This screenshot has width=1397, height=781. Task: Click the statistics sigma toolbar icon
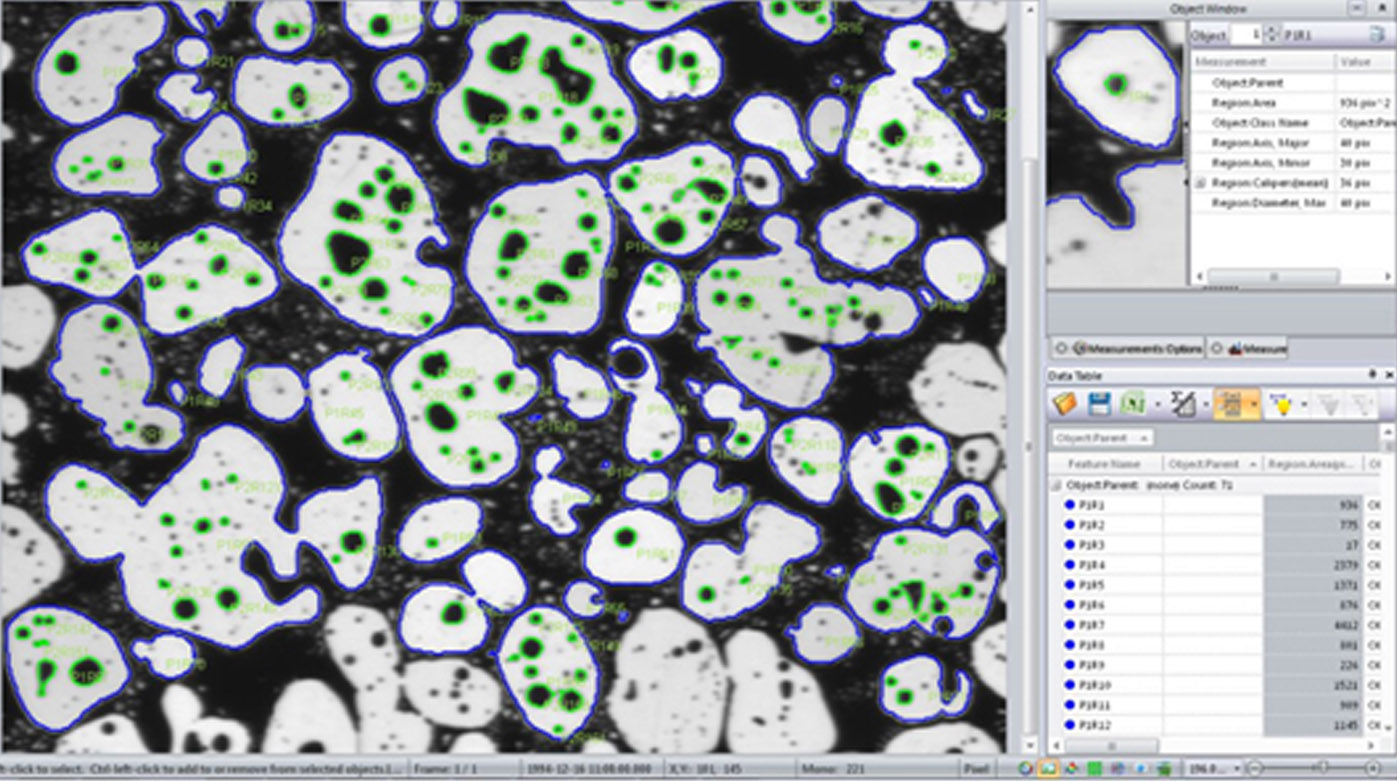coord(1182,403)
